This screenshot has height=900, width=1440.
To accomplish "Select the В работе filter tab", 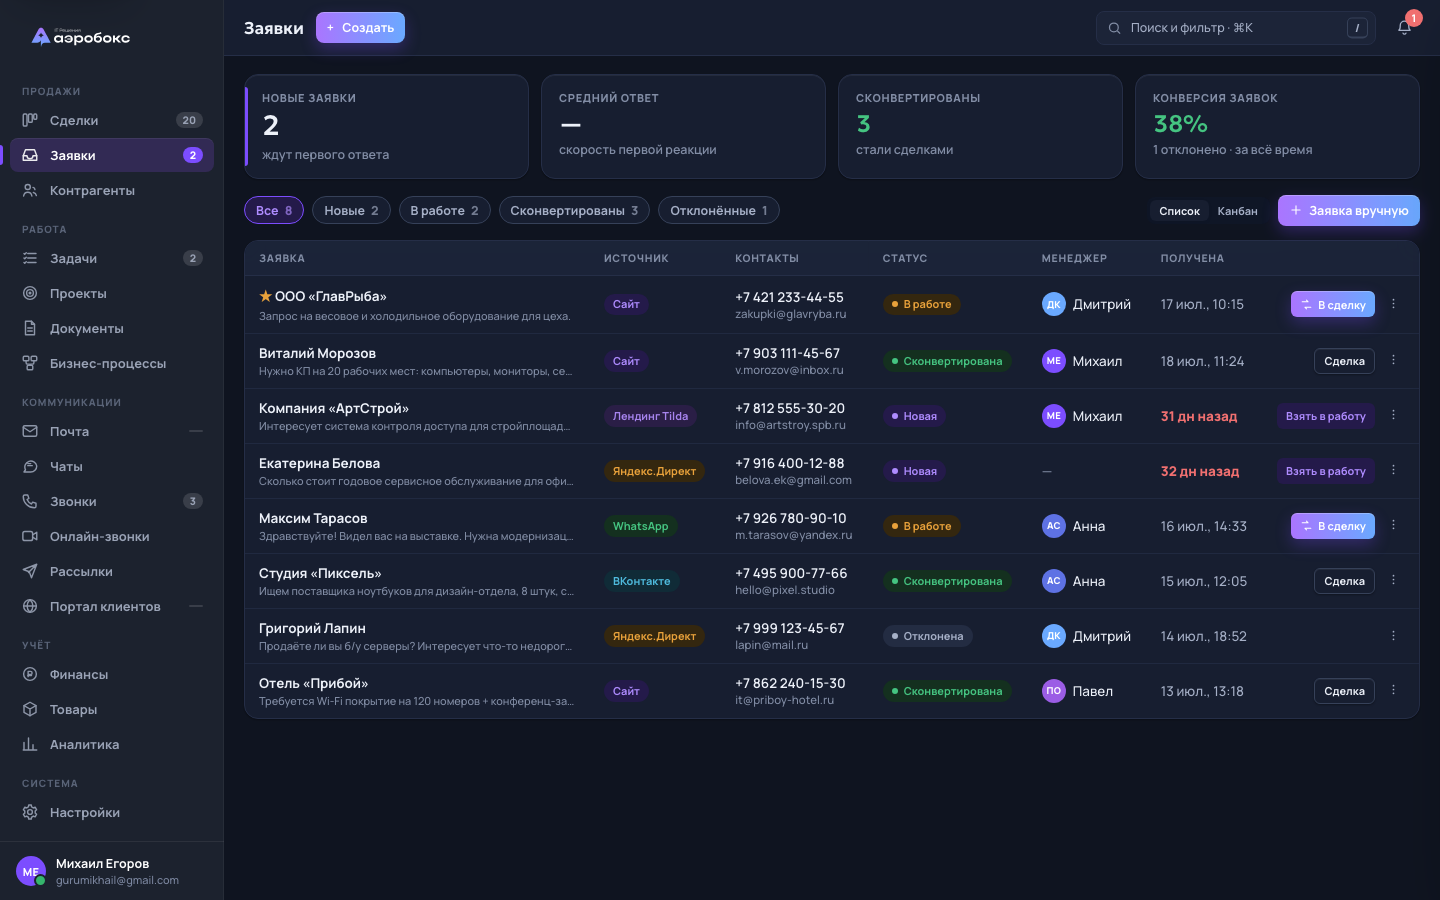I will click(x=444, y=210).
